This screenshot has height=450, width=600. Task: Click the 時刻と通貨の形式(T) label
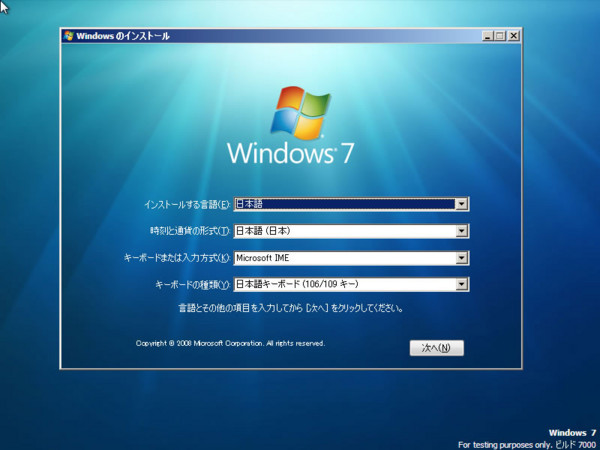pos(190,231)
